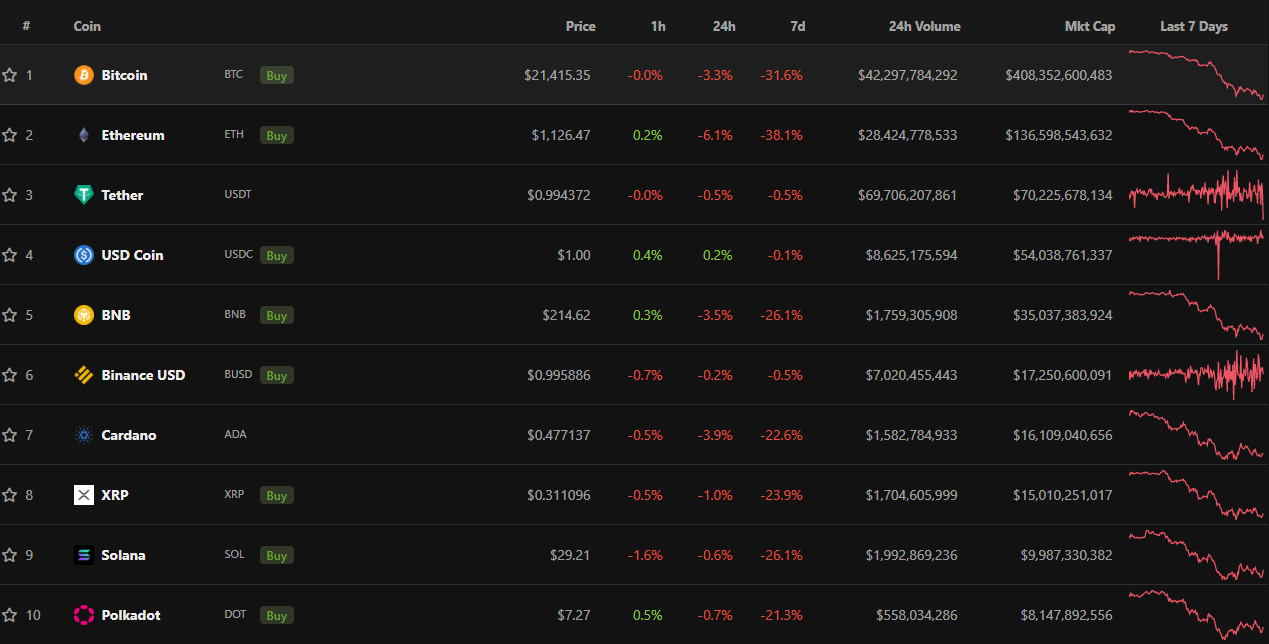Screen dimensions: 1269x644
Task: Click Solana's -1.6% 1h change
Action: (645, 555)
